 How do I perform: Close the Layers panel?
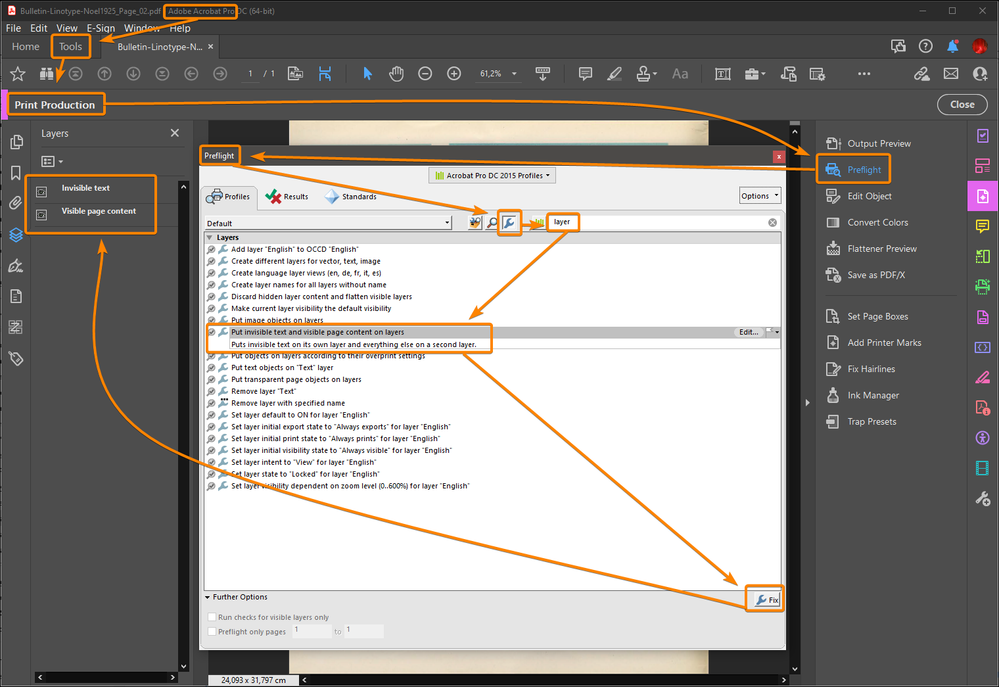(x=175, y=133)
